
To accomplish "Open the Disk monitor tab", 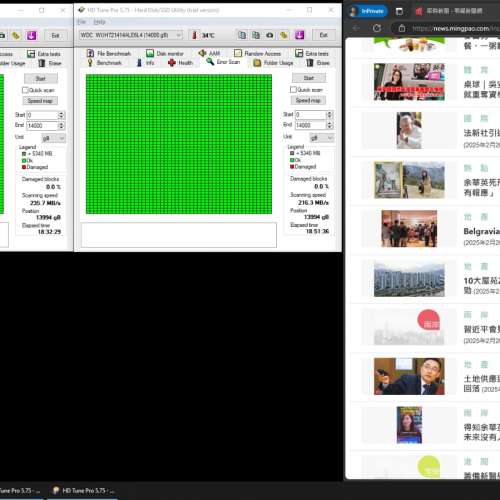I will point(165,53).
